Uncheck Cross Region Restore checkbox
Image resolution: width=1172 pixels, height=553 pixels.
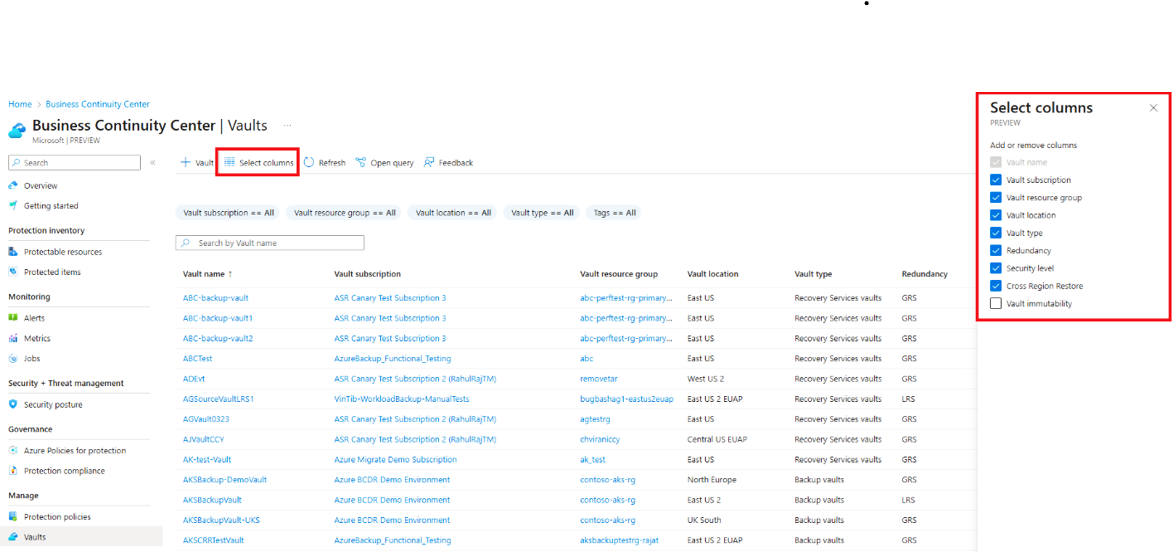point(995,285)
